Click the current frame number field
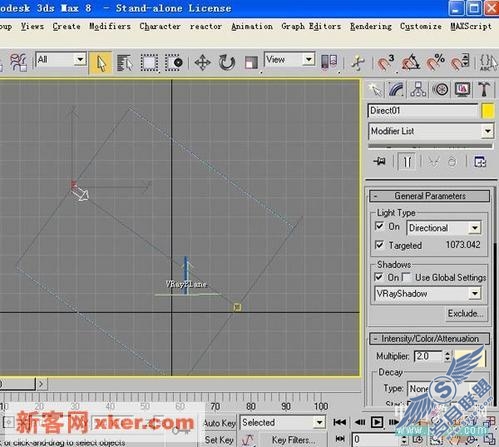The height and width of the screenshot is (447, 499). (376, 439)
